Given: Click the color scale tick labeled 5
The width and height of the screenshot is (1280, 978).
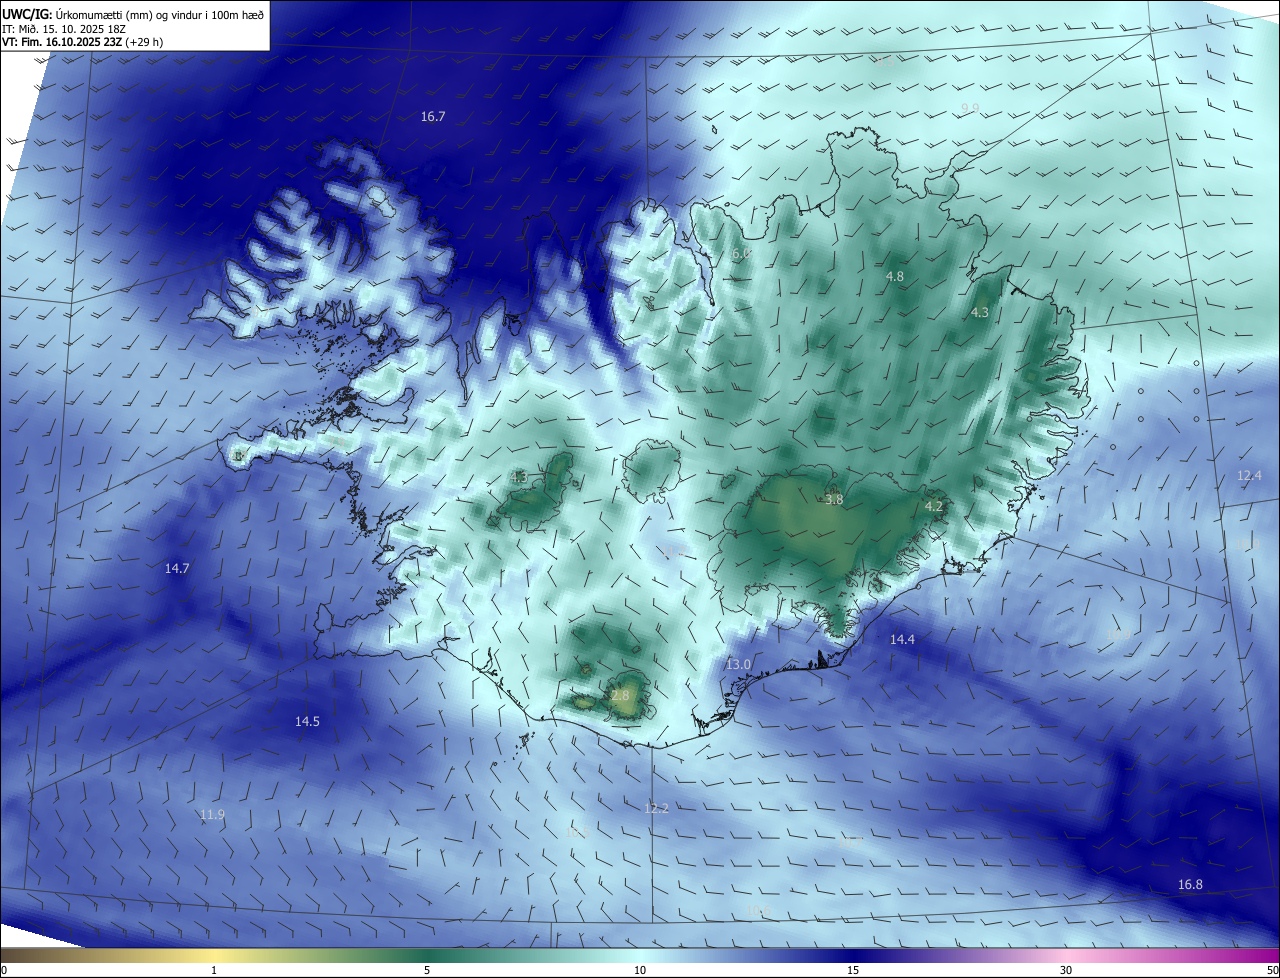Looking at the screenshot, I should 427,970.
